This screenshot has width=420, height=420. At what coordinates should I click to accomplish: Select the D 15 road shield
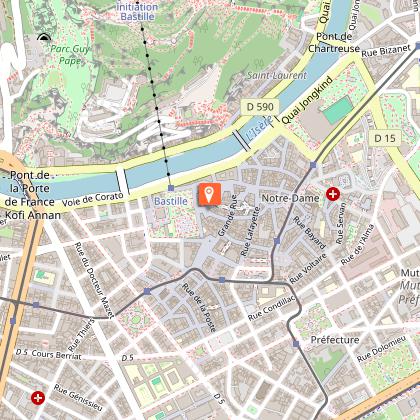[x=385, y=138]
